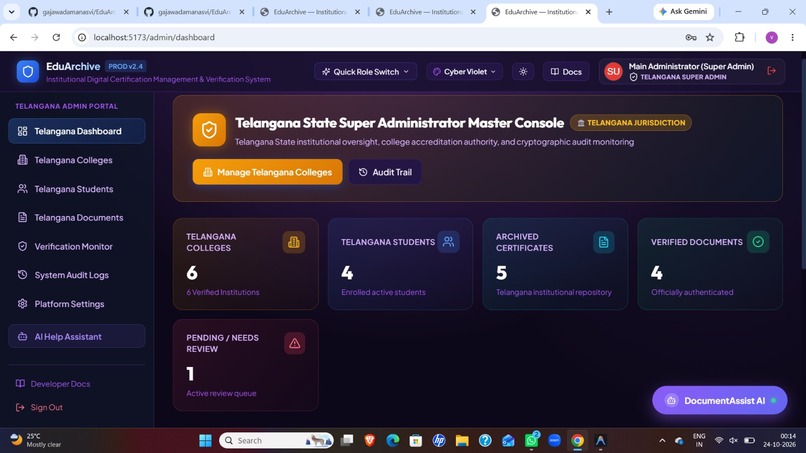This screenshot has width=806, height=453.
Task: Click the Windows Start button
Action: tap(205, 441)
